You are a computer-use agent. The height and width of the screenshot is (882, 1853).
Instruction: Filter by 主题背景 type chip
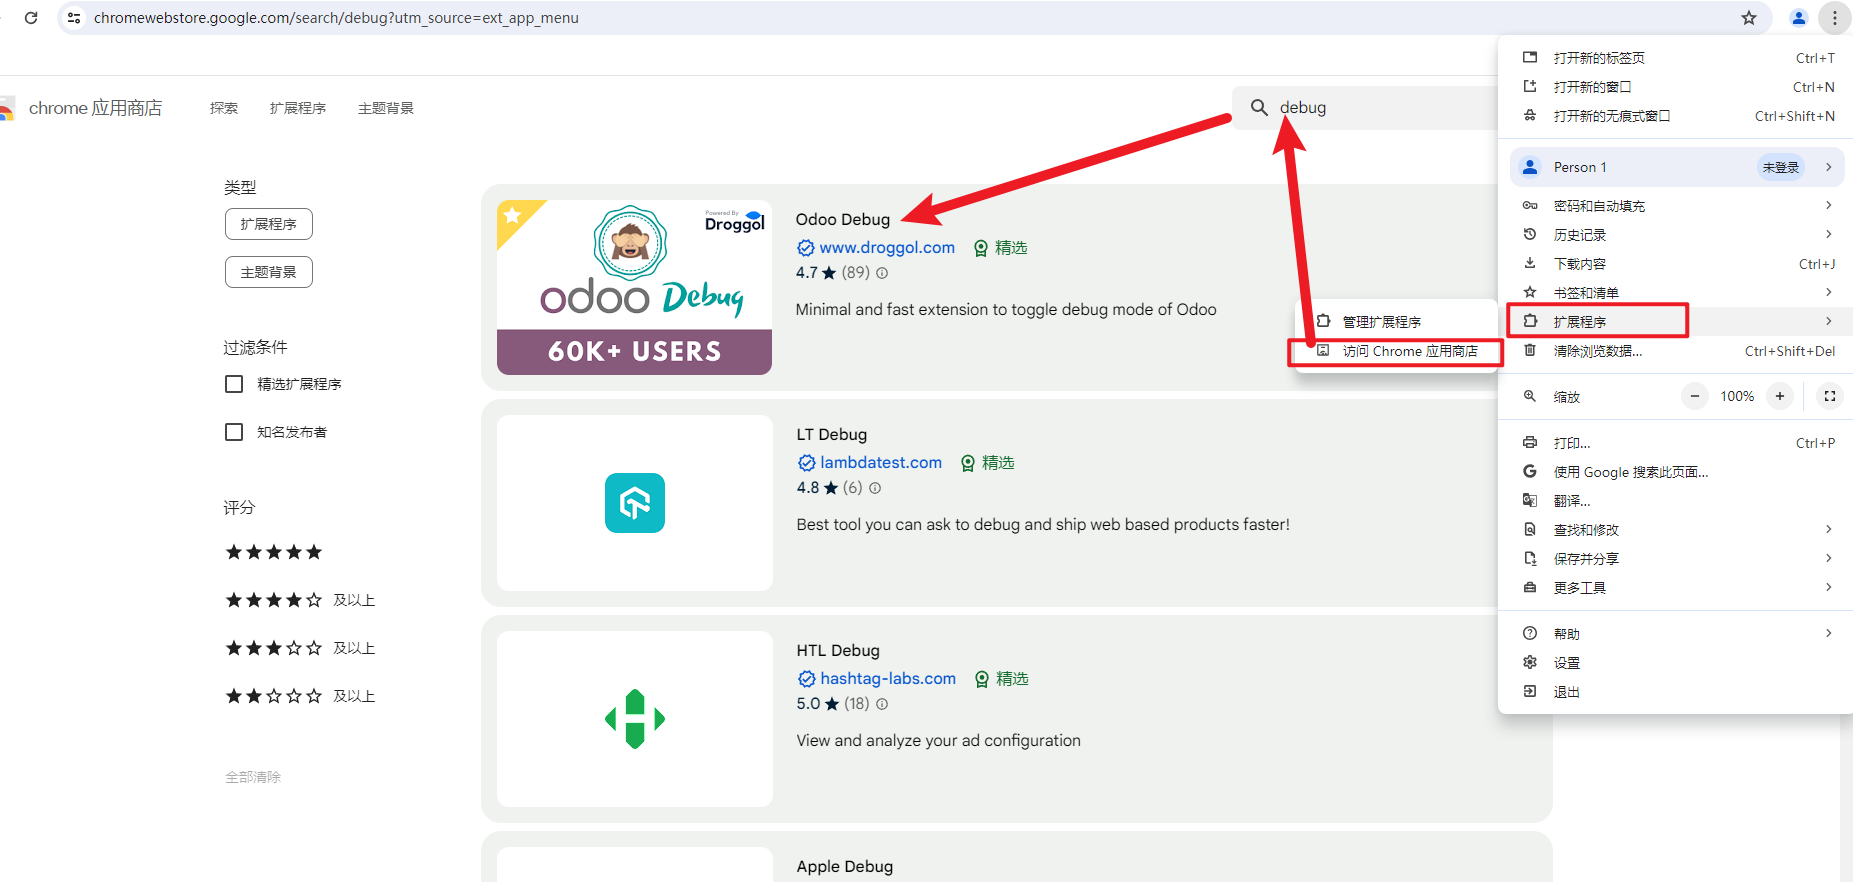pyautogui.click(x=269, y=272)
